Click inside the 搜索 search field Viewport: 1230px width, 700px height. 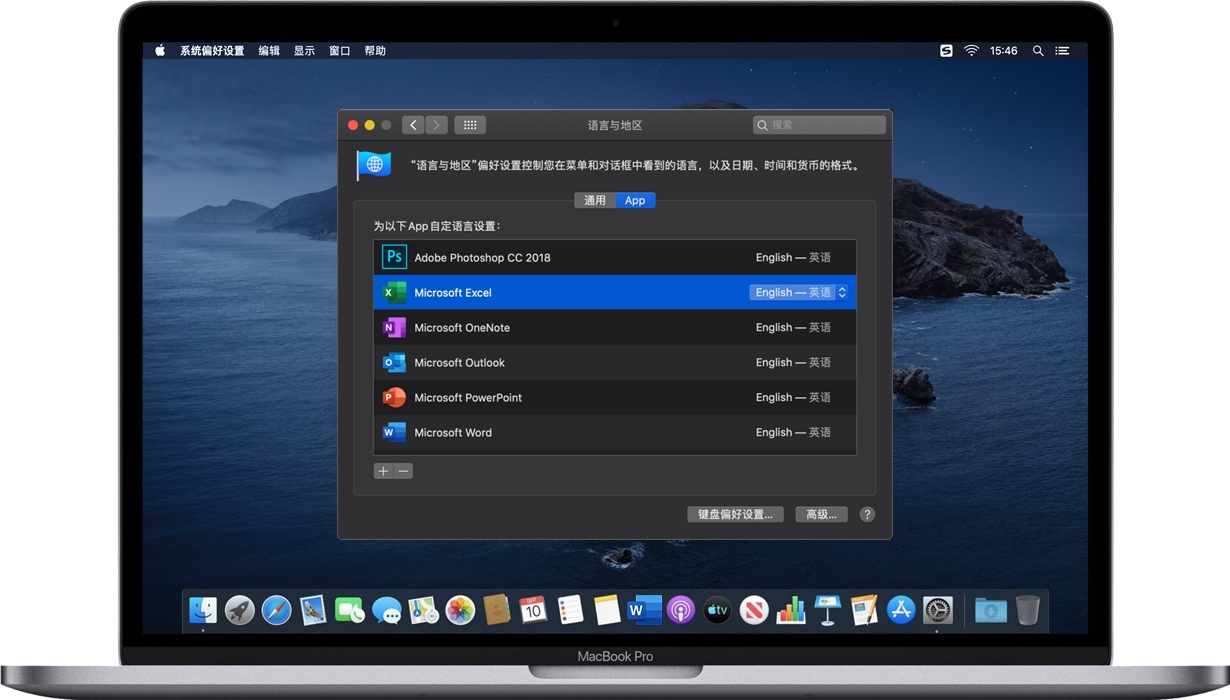(x=818, y=124)
